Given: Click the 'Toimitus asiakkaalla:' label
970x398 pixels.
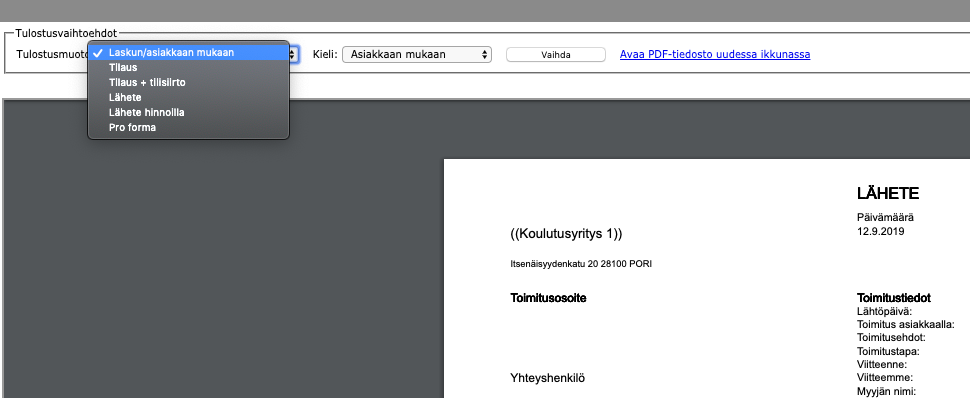Looking at the screenshot, I should (x=905, y=324).
